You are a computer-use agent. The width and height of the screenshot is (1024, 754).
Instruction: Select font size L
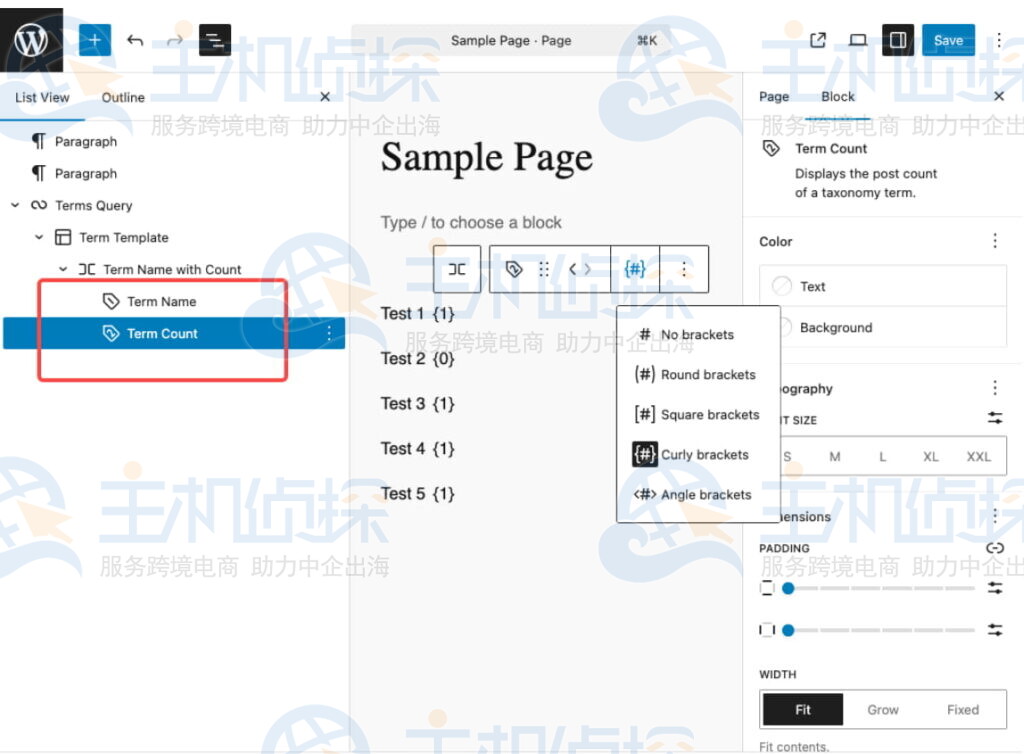tap(882, 456)
